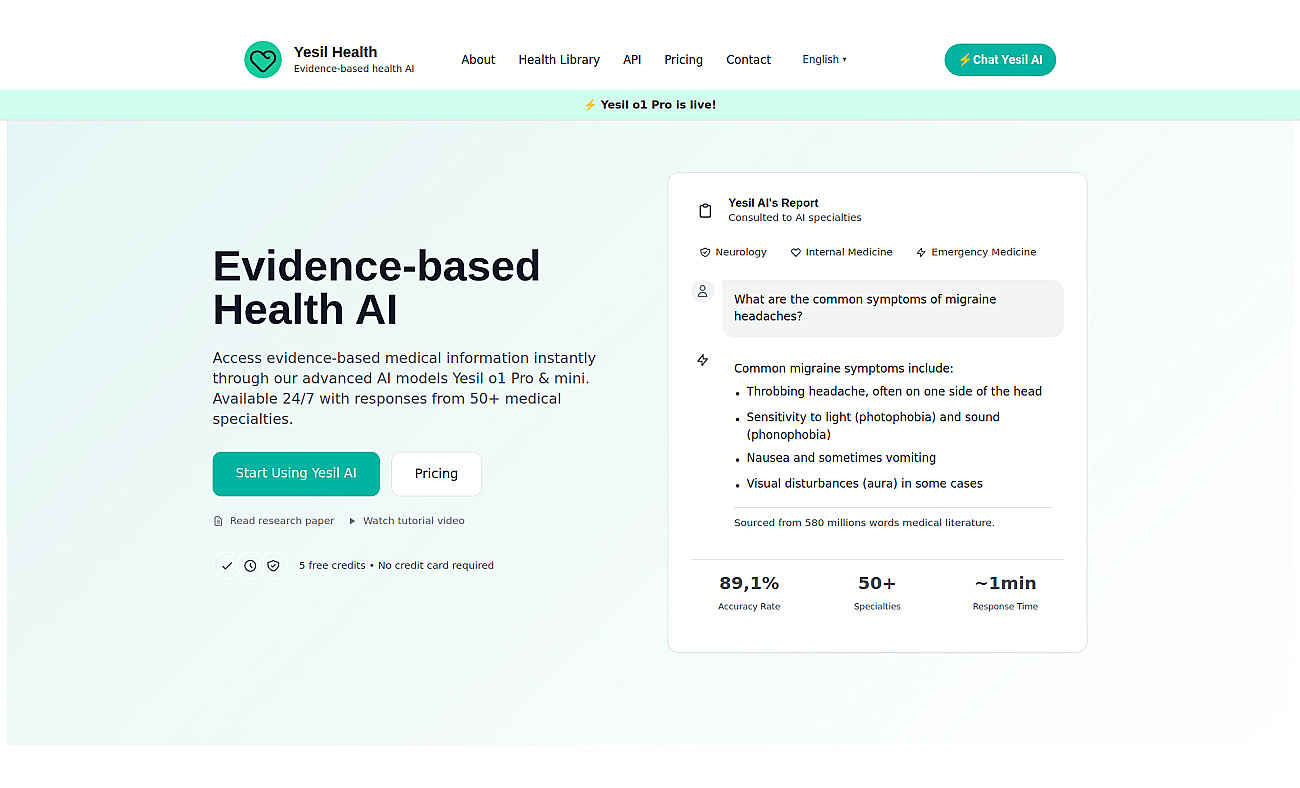1300x788 pixels.
Task: Click 'Sensitivity to light (photophobia)' bullet
Action: click(x=873, y=426)
